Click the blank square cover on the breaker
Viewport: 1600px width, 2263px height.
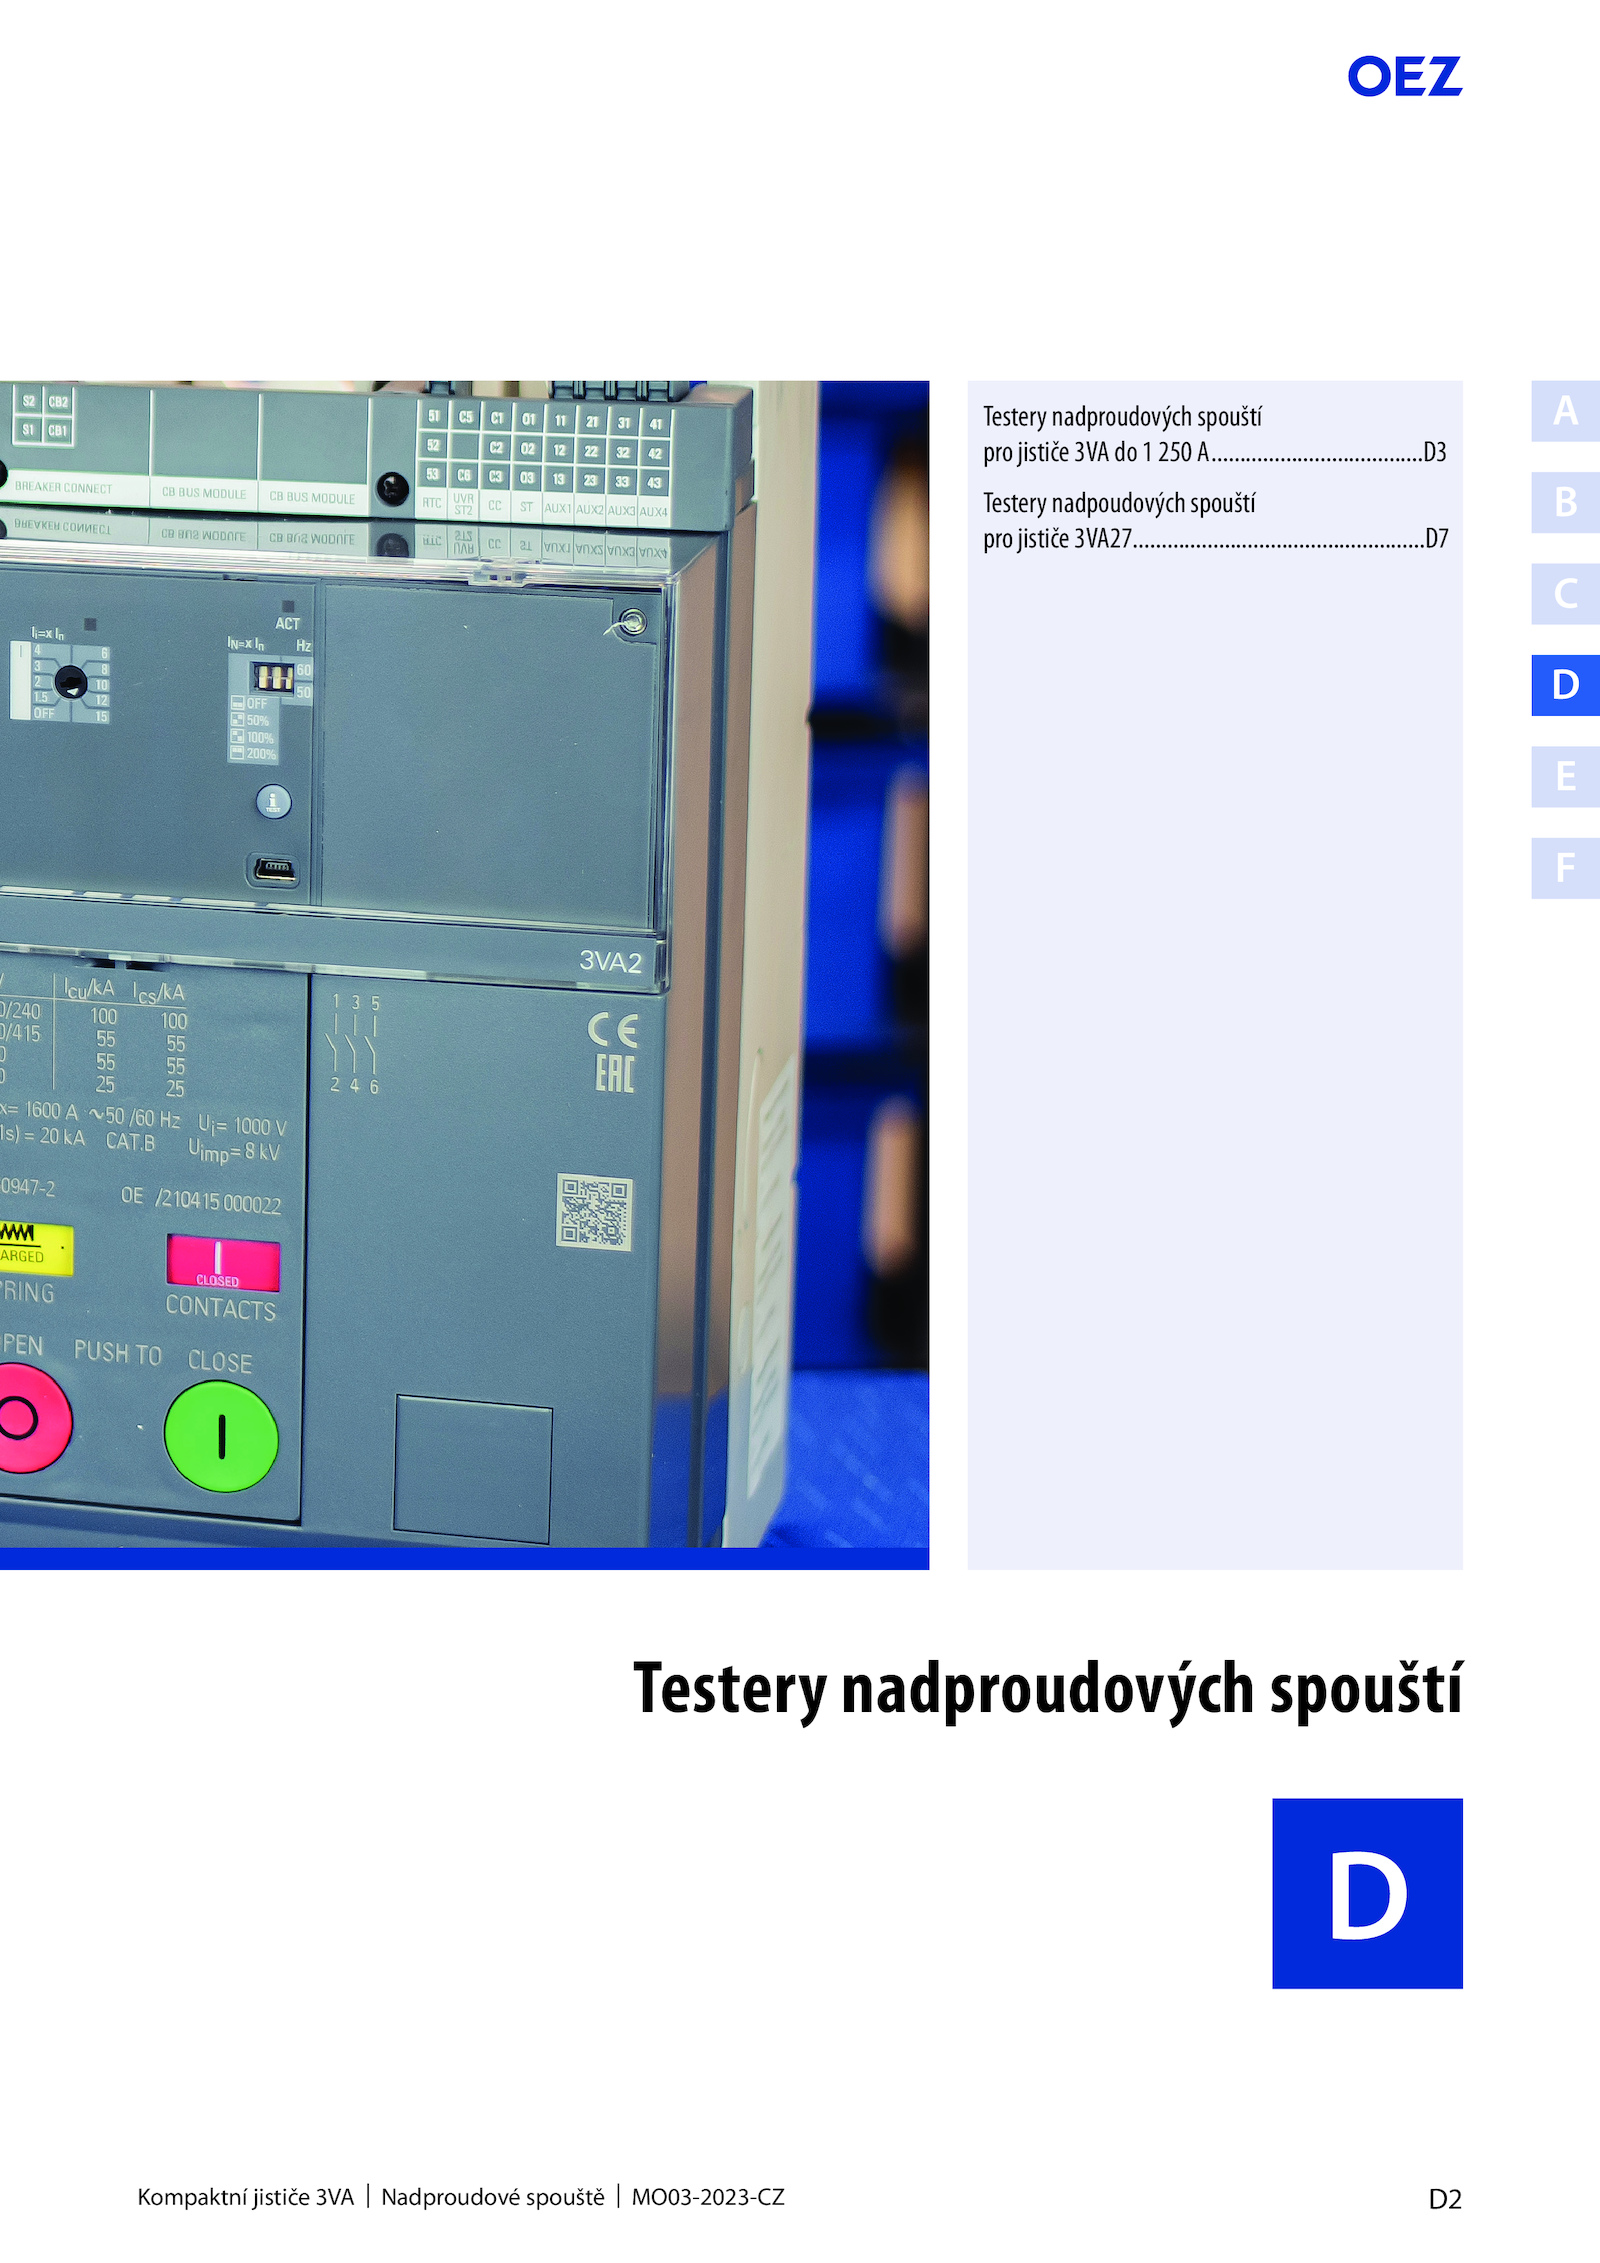[x=473, y=1469]
